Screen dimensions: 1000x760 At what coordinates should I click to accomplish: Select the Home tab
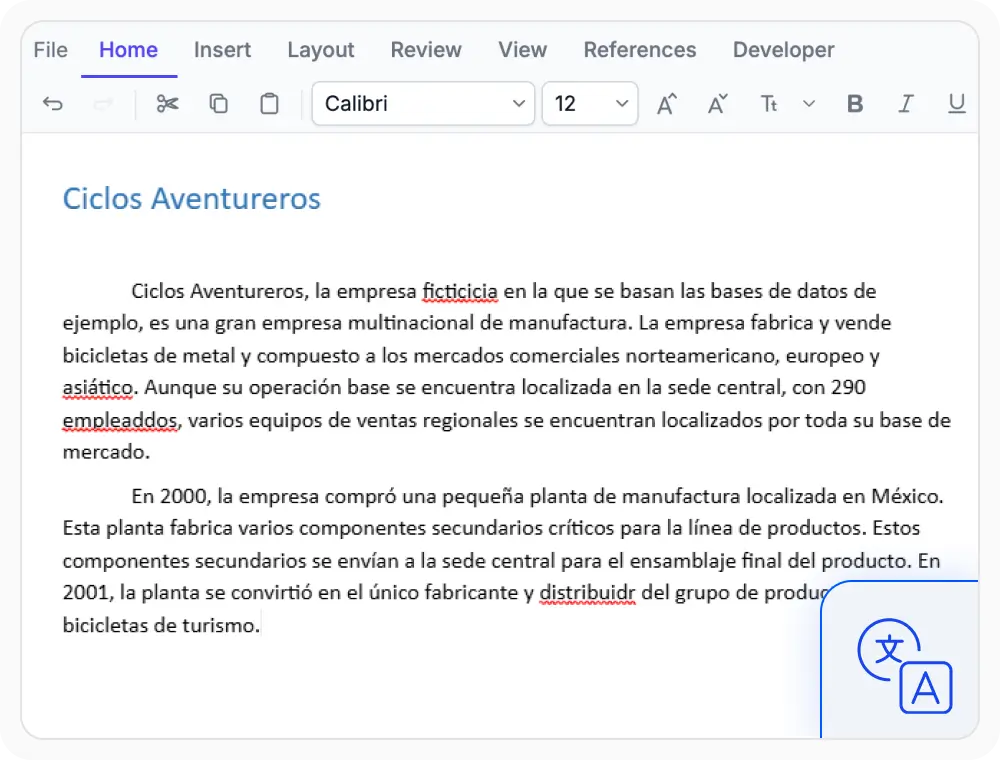[x=128, y=50]
